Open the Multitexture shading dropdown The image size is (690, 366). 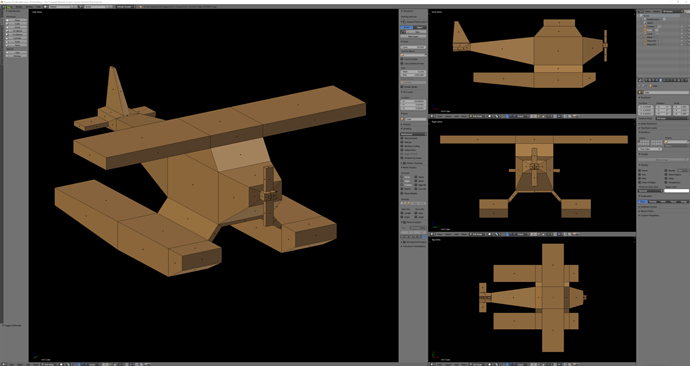pos(414,134)
